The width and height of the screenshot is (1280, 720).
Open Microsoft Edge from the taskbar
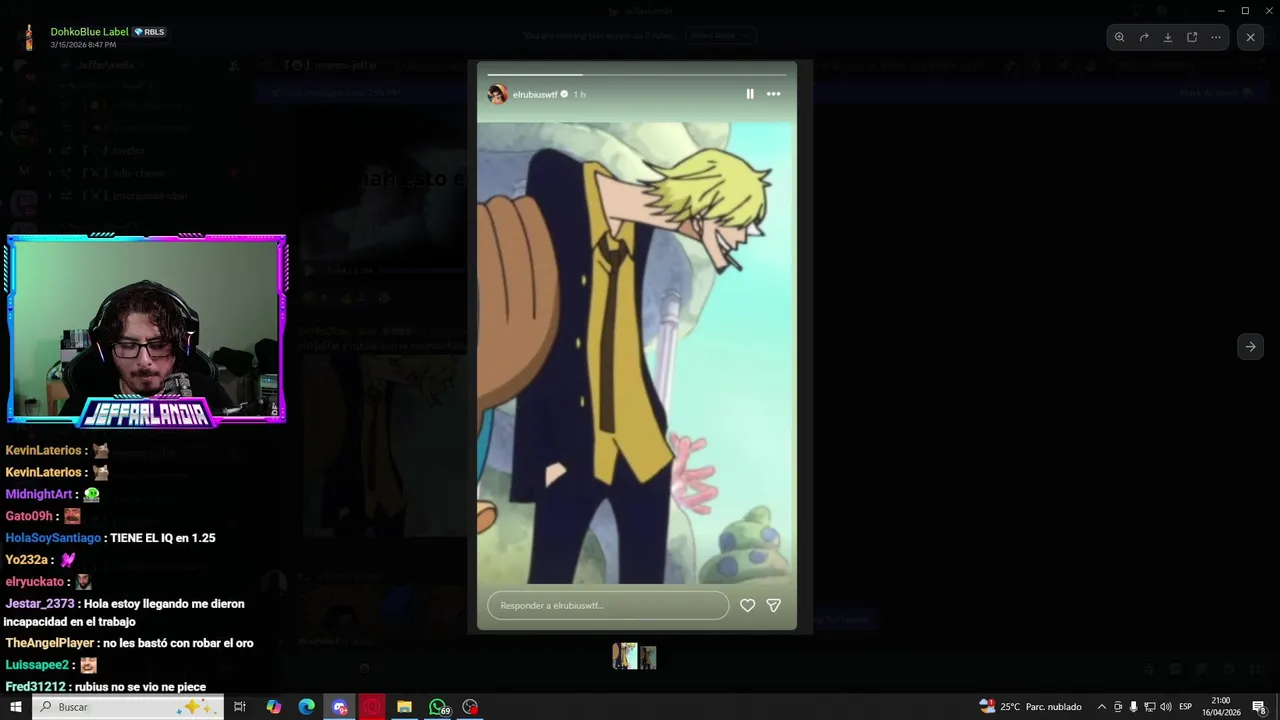tap(307, 707)
